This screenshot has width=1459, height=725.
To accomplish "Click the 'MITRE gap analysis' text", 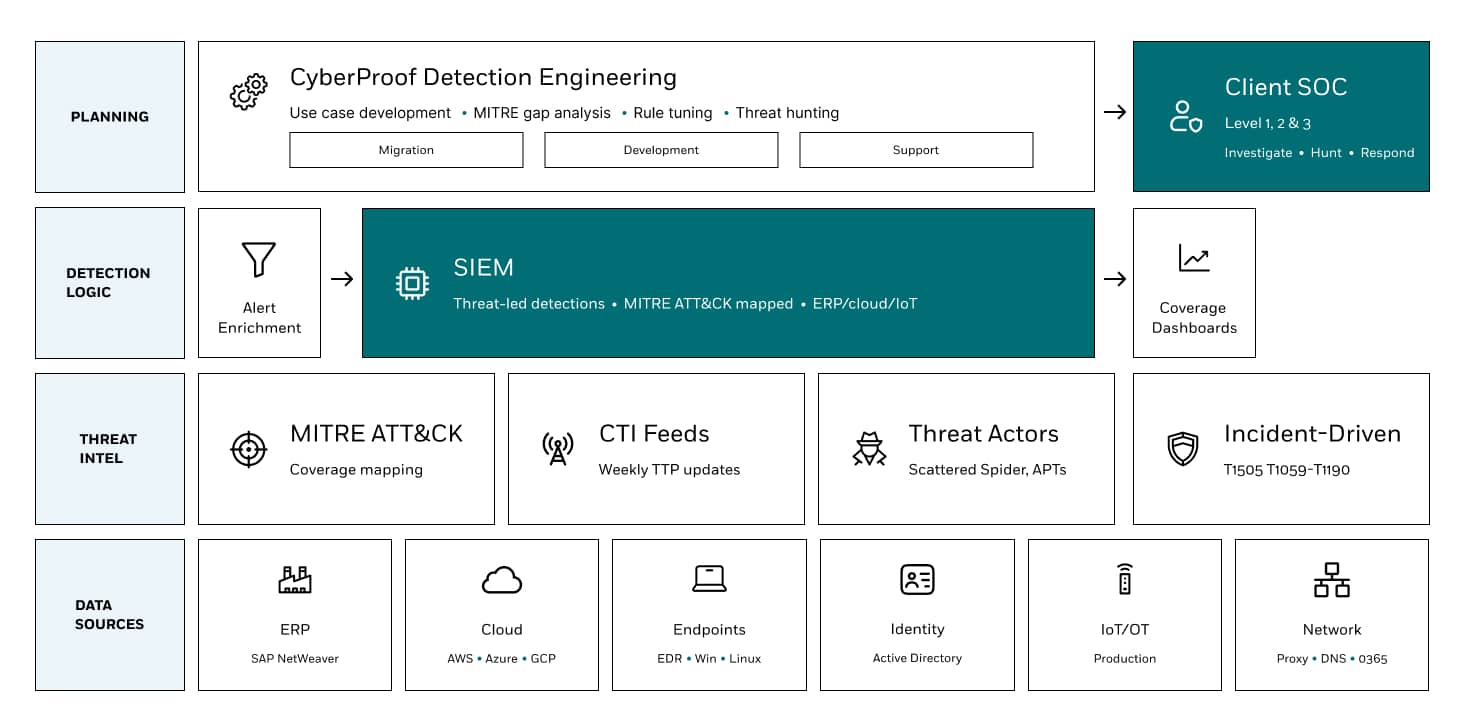I will 542,113.
